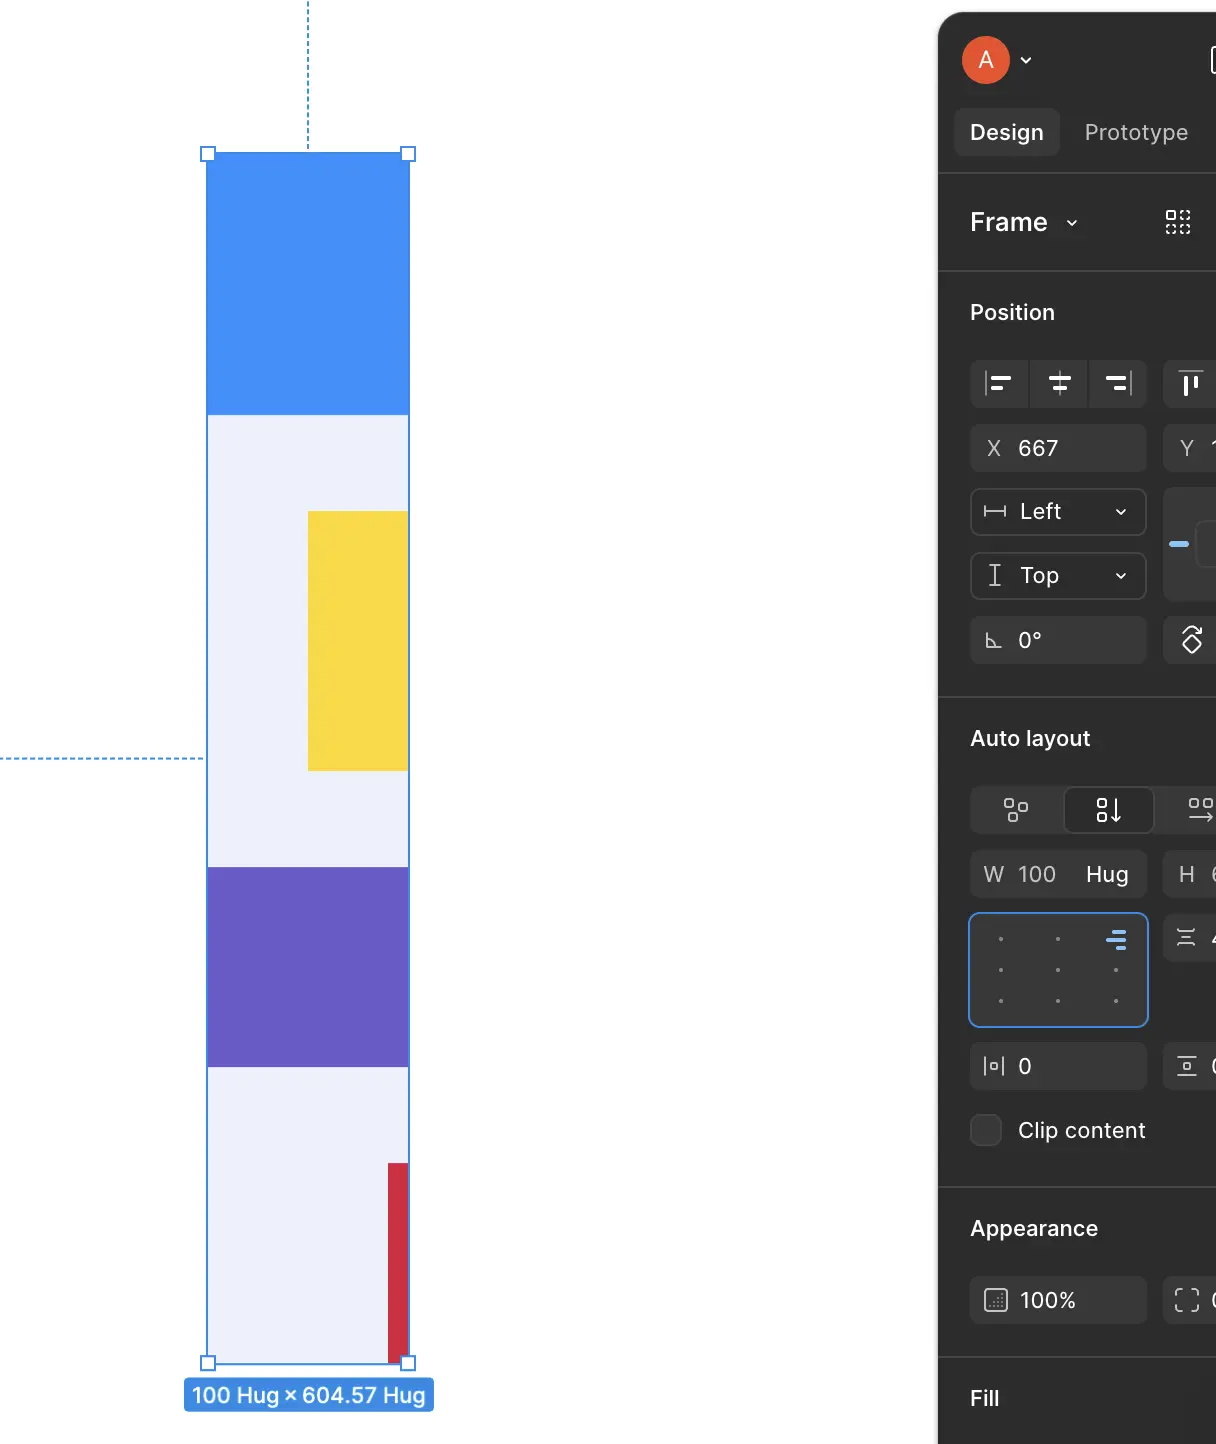Viewport: 1216px width, 1444px height.
Task: Open the Top vertical constraint dropdown
Action: click(1058, 576)
